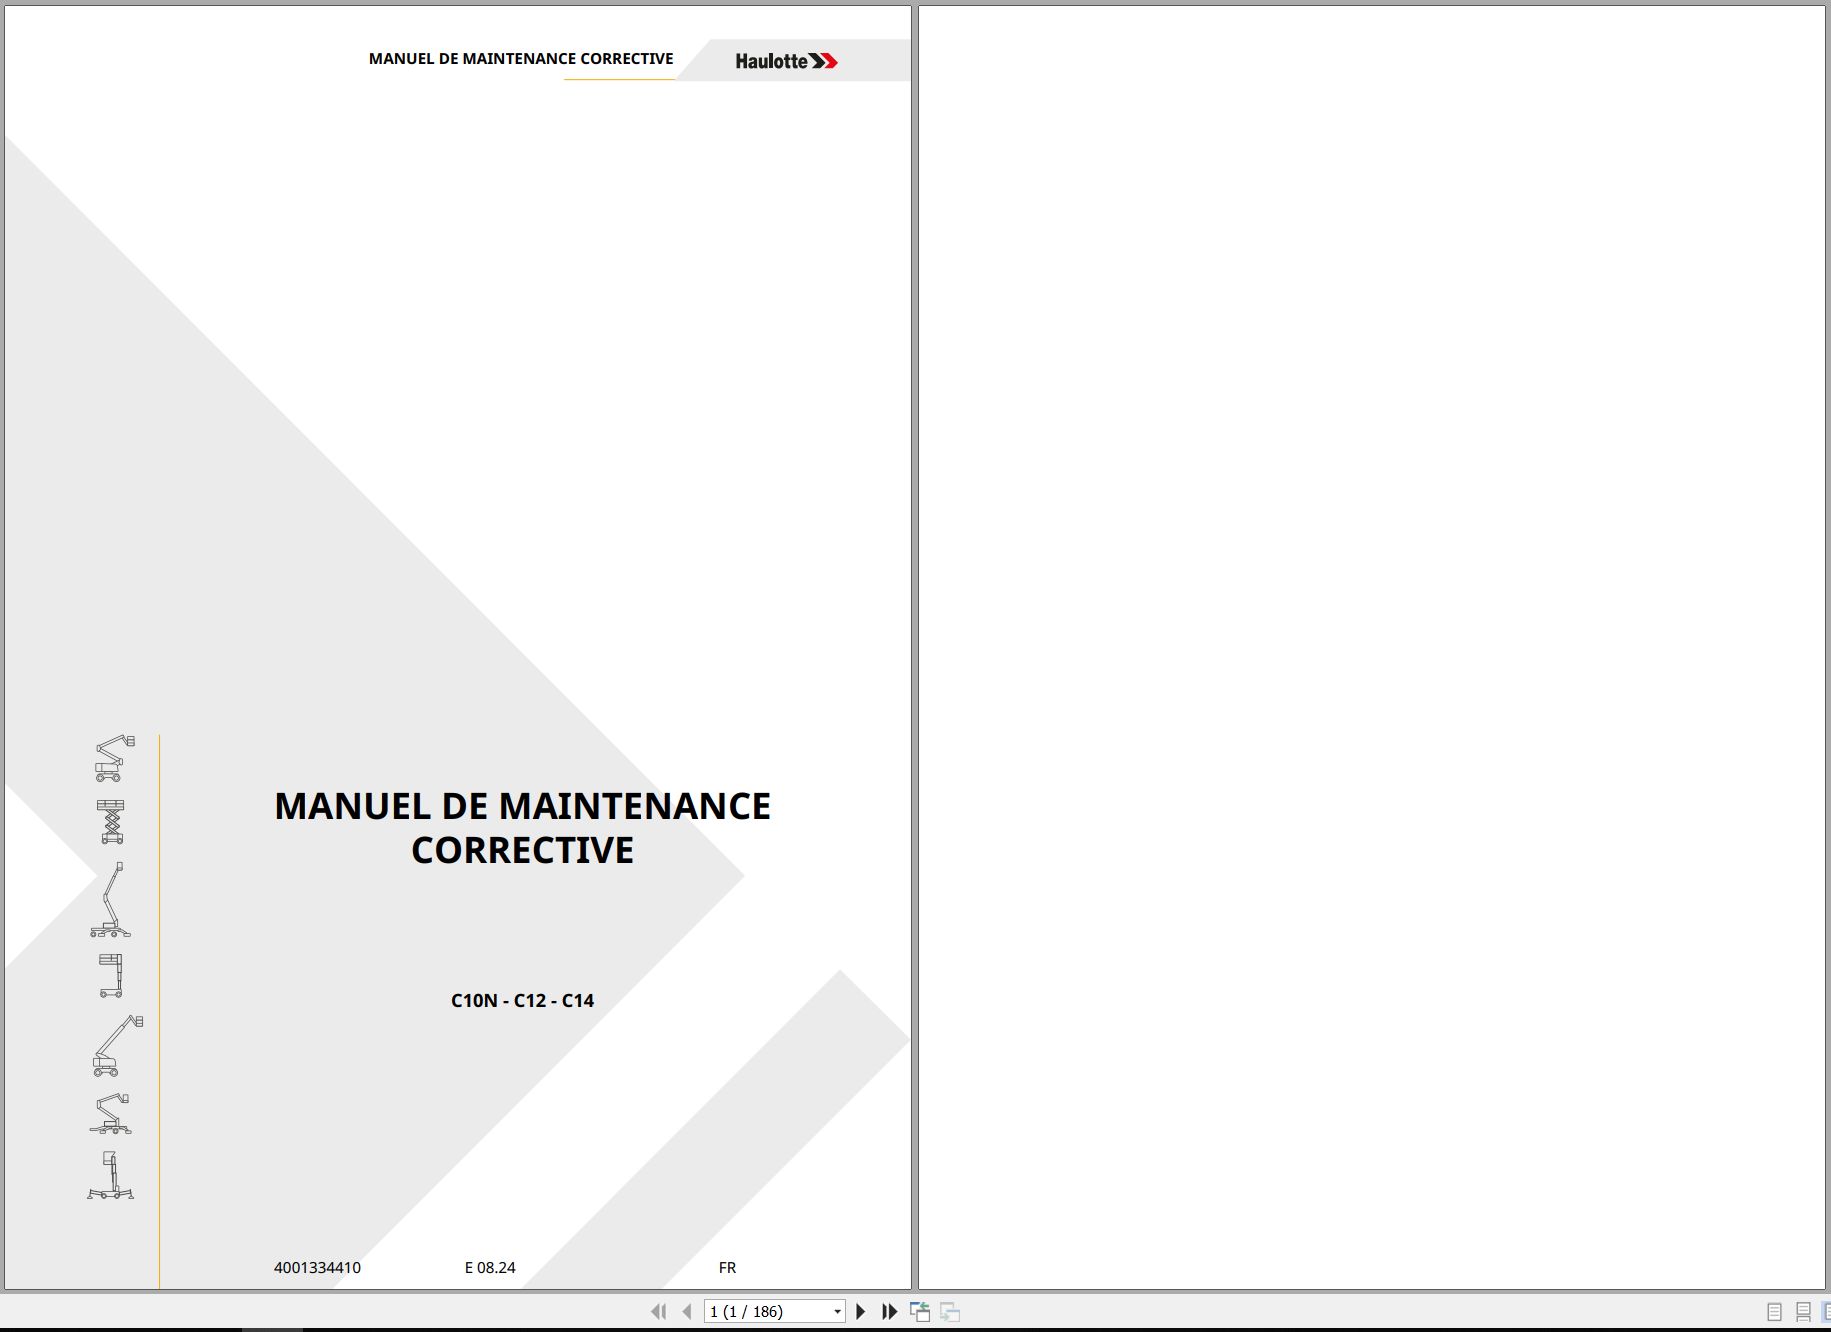Click the scissor lift machine icon

coord(111,821)
